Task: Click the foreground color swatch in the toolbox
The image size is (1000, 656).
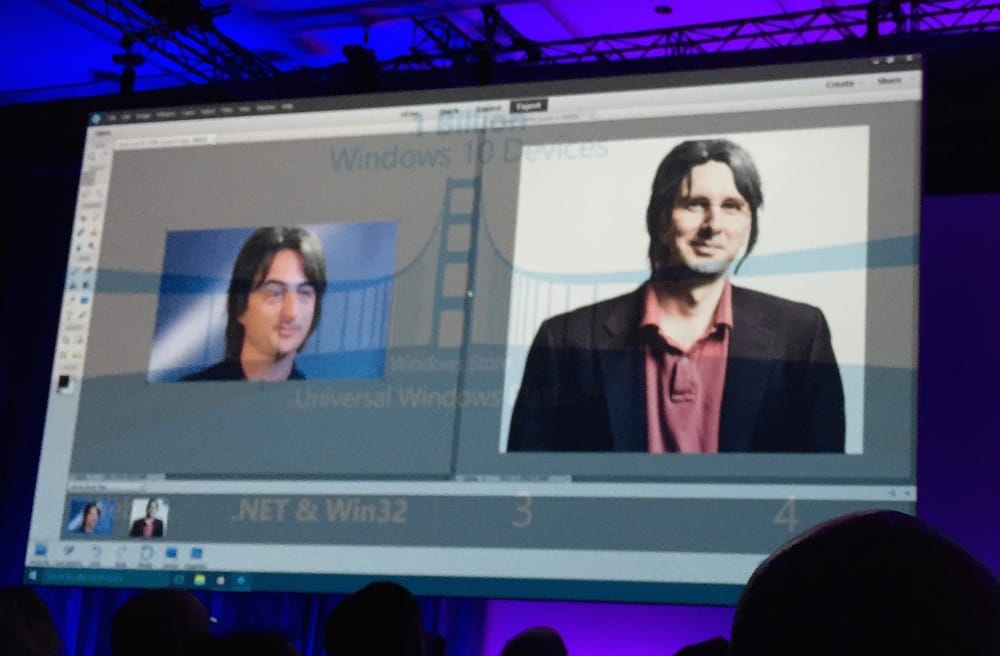Action: click(x=64, y=383)
